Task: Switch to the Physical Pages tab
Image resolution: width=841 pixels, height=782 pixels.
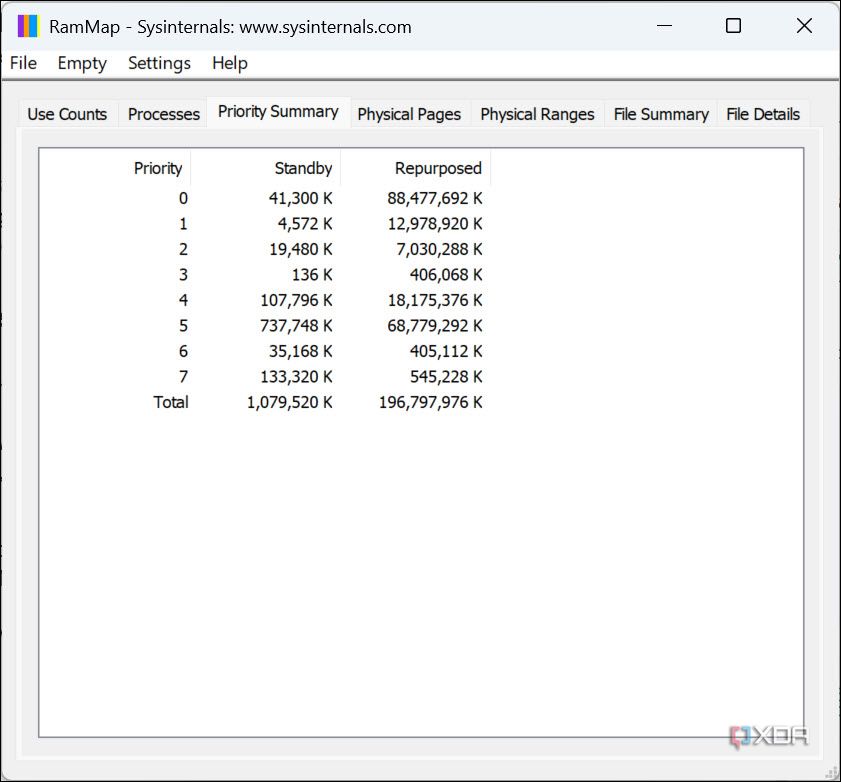Action: [409, 114]
